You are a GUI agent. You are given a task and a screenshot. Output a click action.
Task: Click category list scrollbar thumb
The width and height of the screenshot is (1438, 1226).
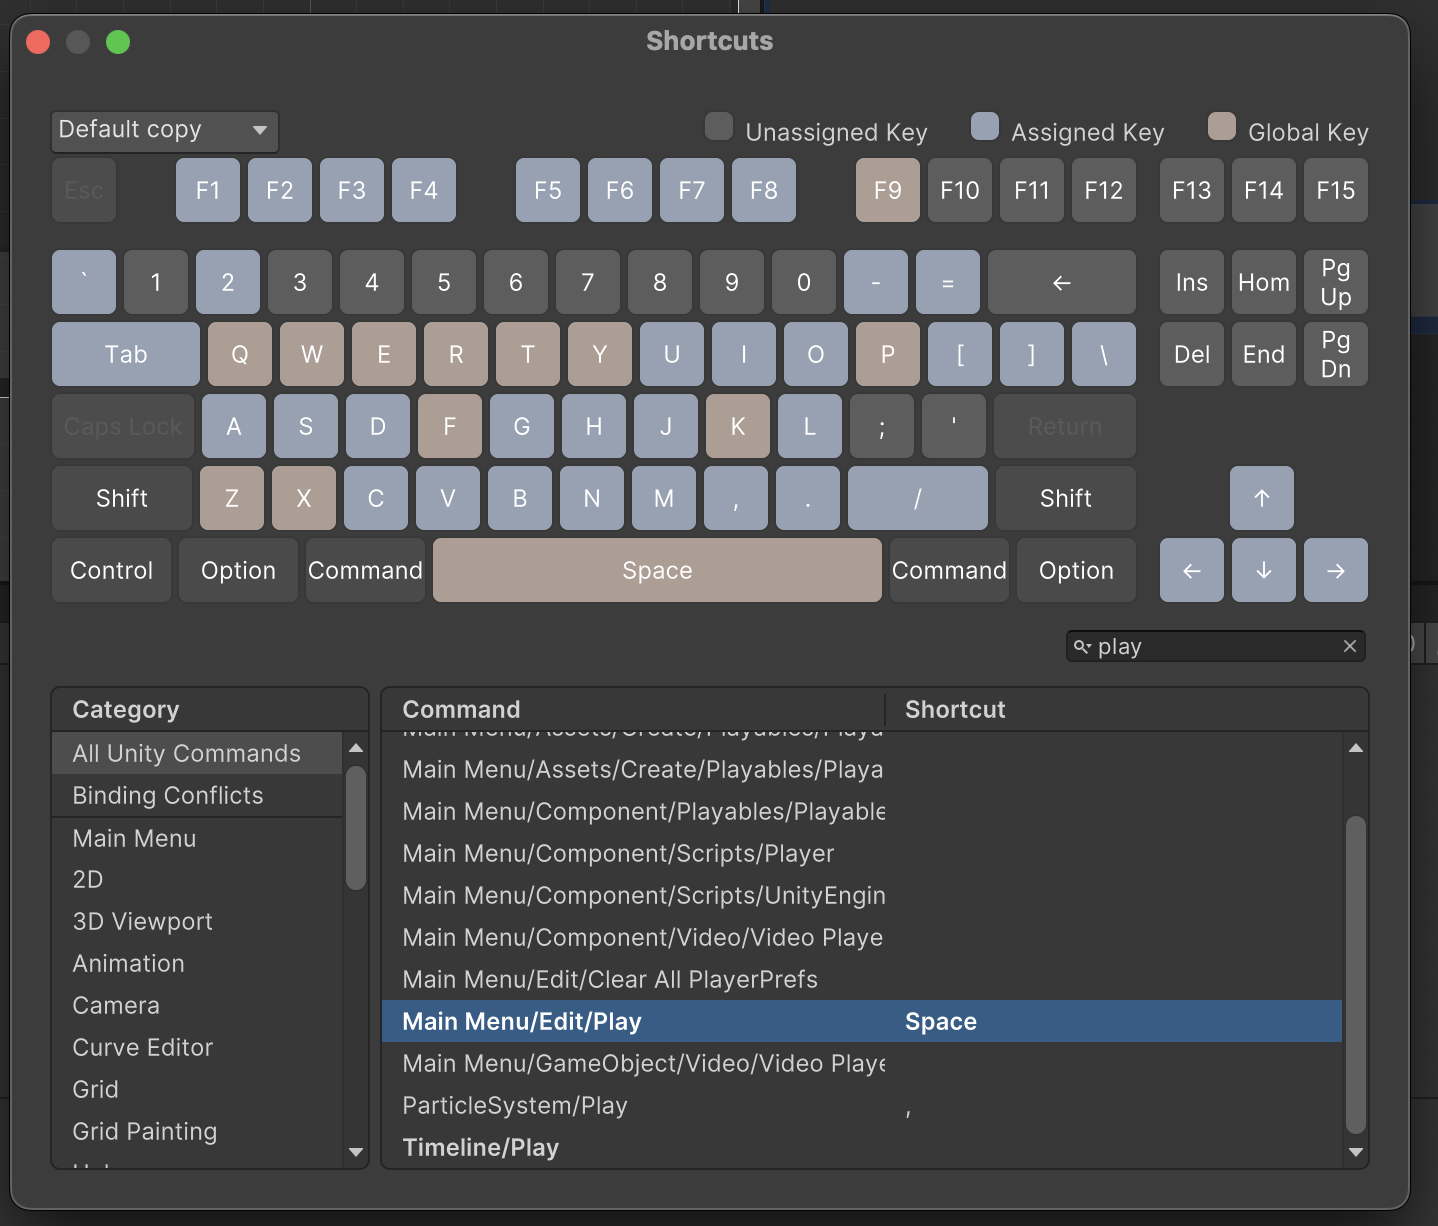tap(356, 828)
